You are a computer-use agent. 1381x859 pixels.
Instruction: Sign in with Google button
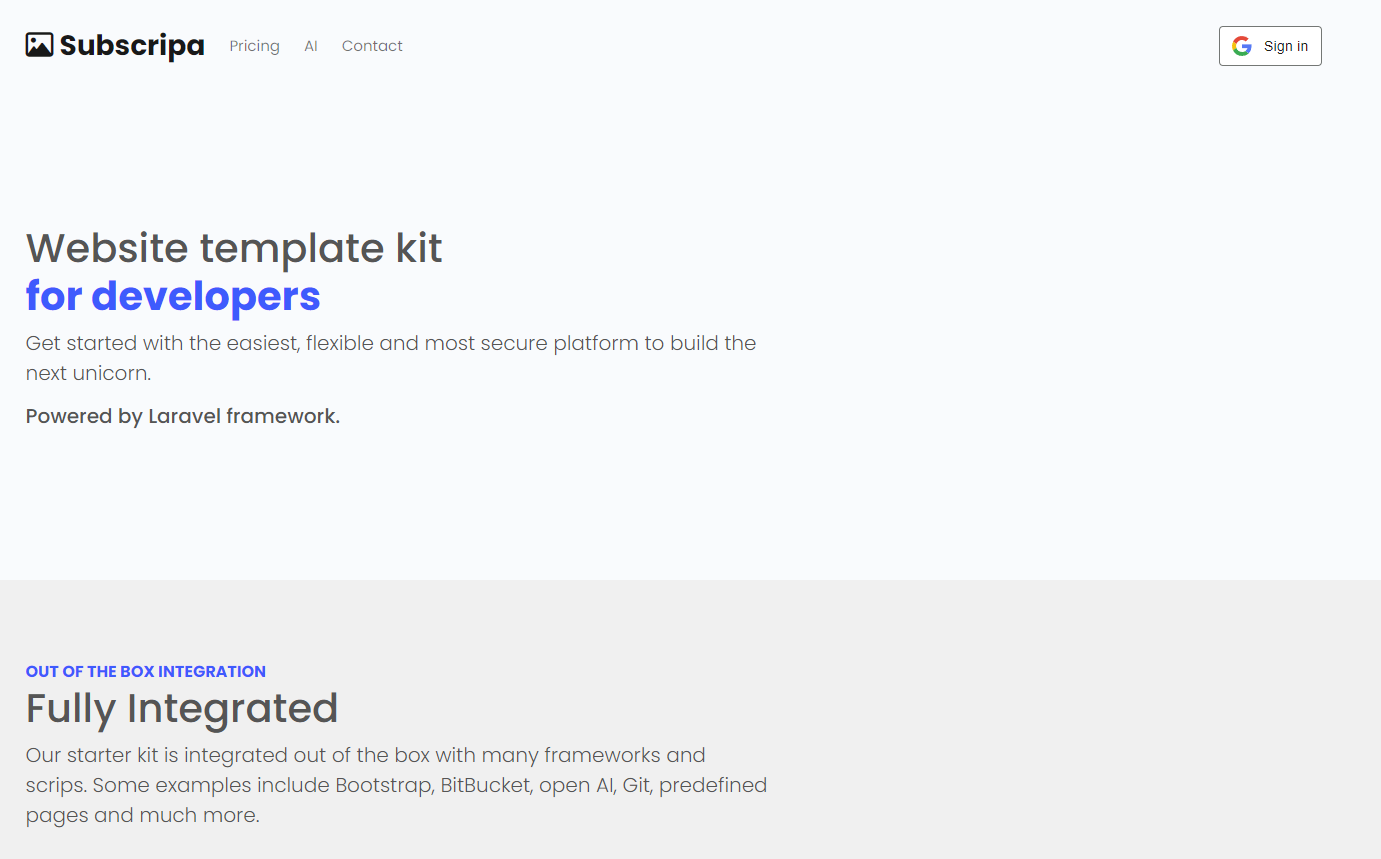1270,46
